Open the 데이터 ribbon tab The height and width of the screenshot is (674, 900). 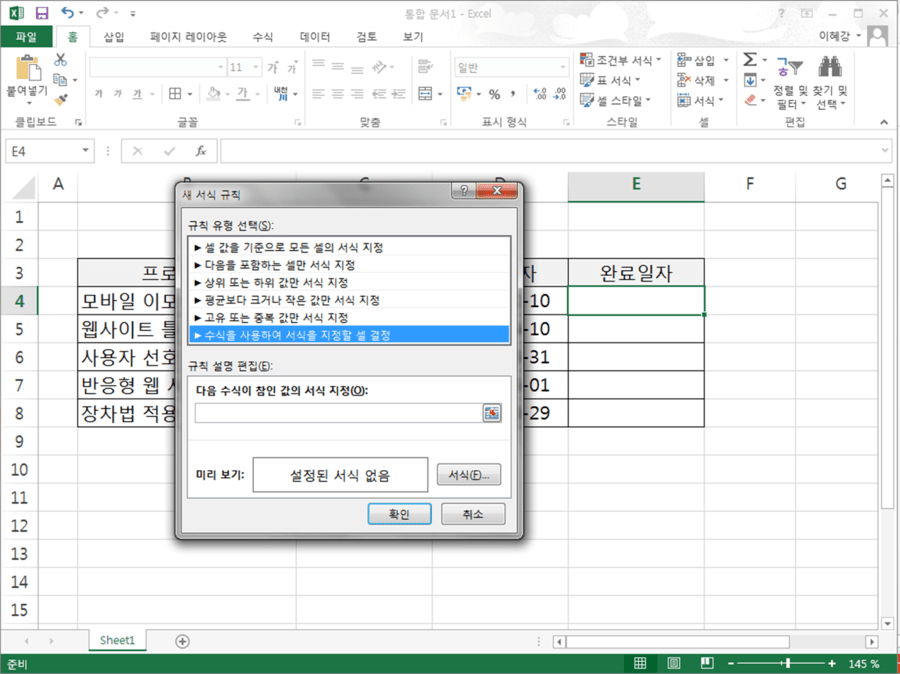[315, 37]
